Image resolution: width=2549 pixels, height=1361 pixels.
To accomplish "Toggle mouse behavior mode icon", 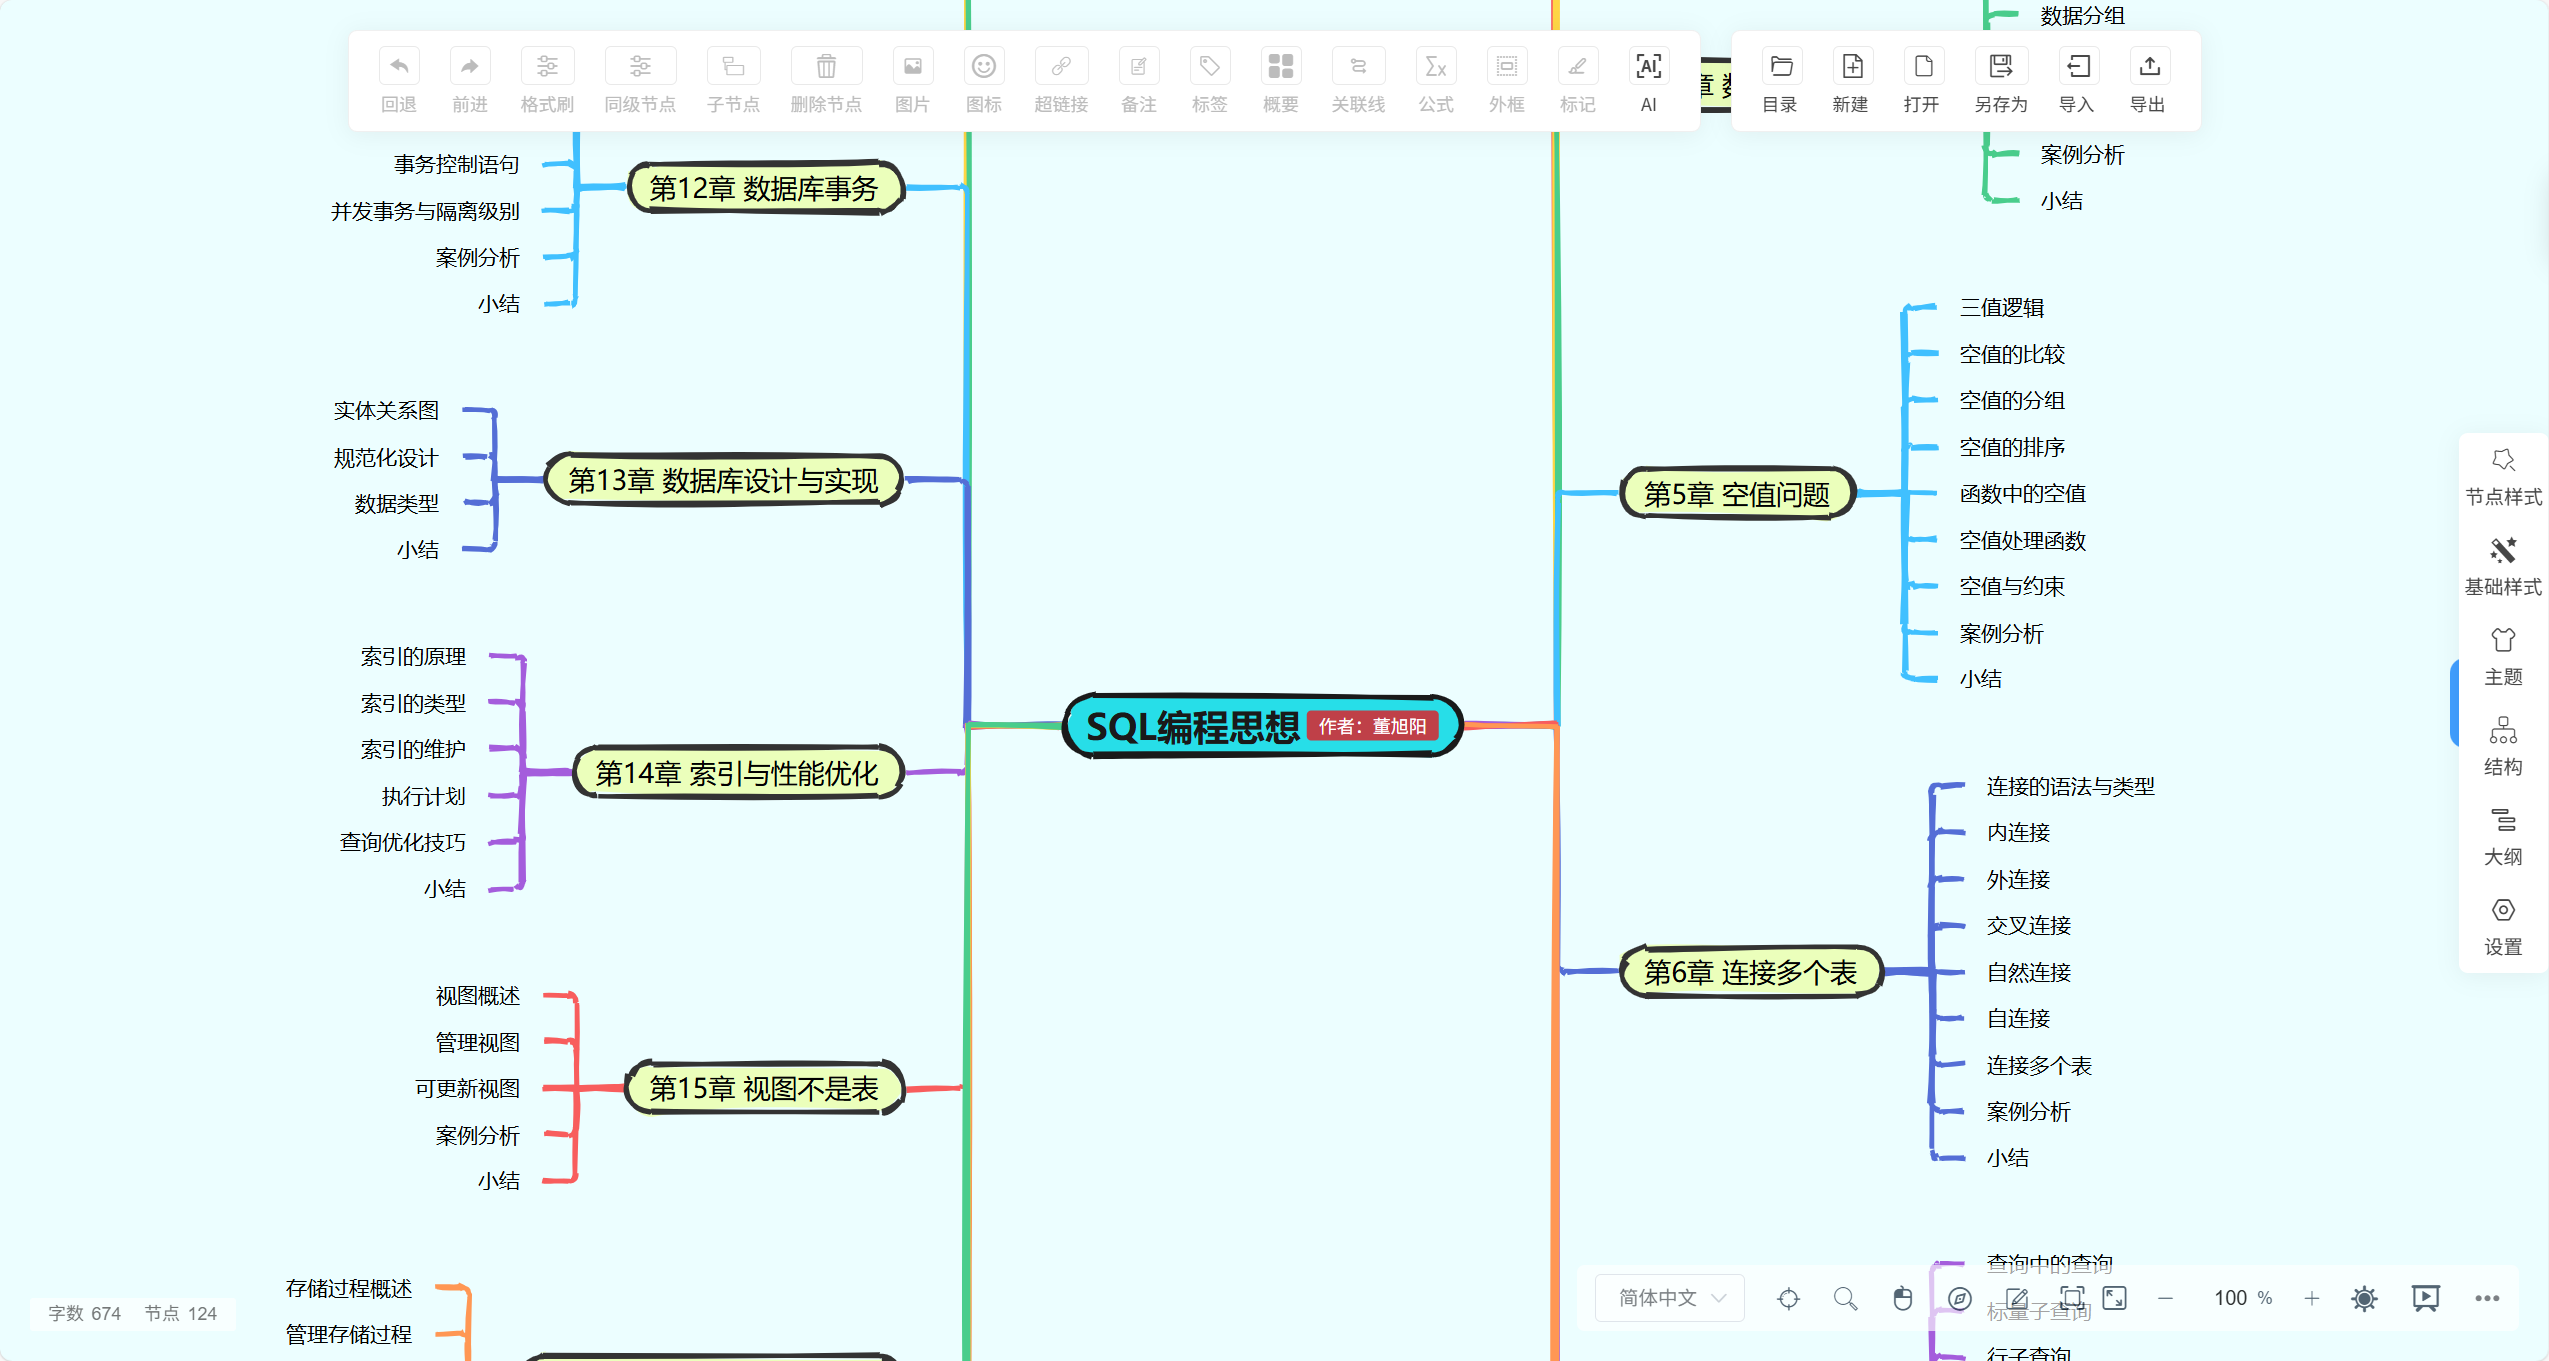I will point(1902,1298).
